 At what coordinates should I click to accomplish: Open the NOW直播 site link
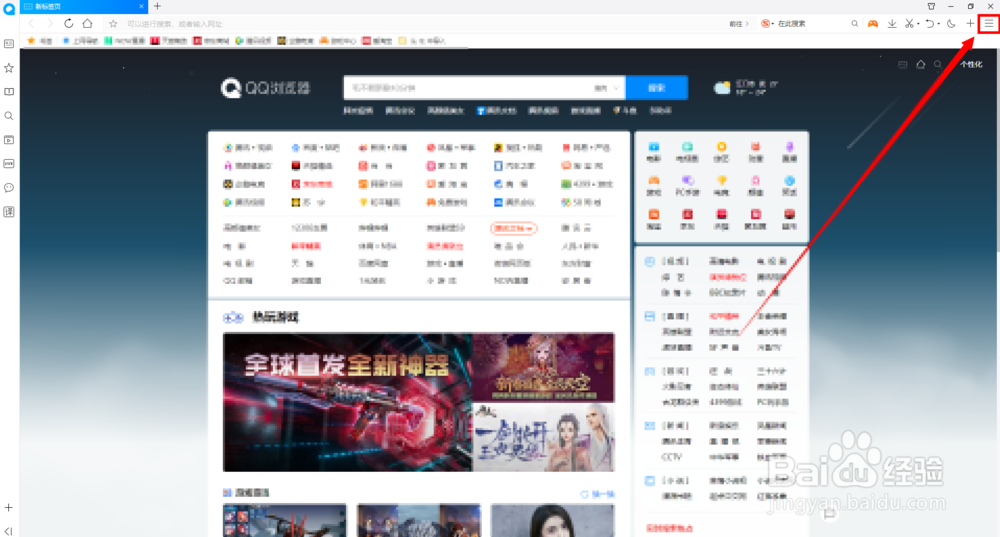511,281
